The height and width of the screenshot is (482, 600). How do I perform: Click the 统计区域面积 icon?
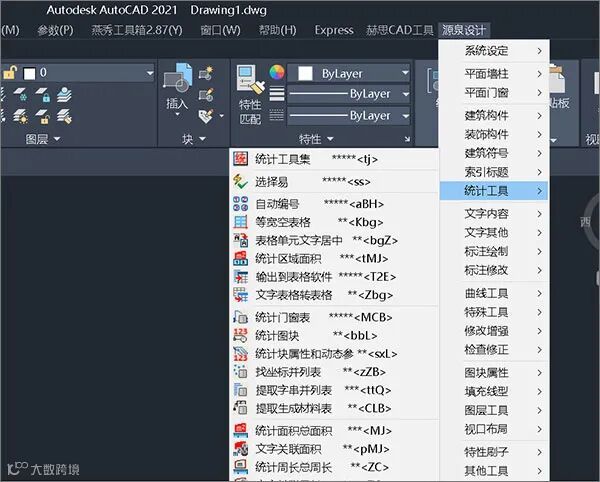point(240,259)
